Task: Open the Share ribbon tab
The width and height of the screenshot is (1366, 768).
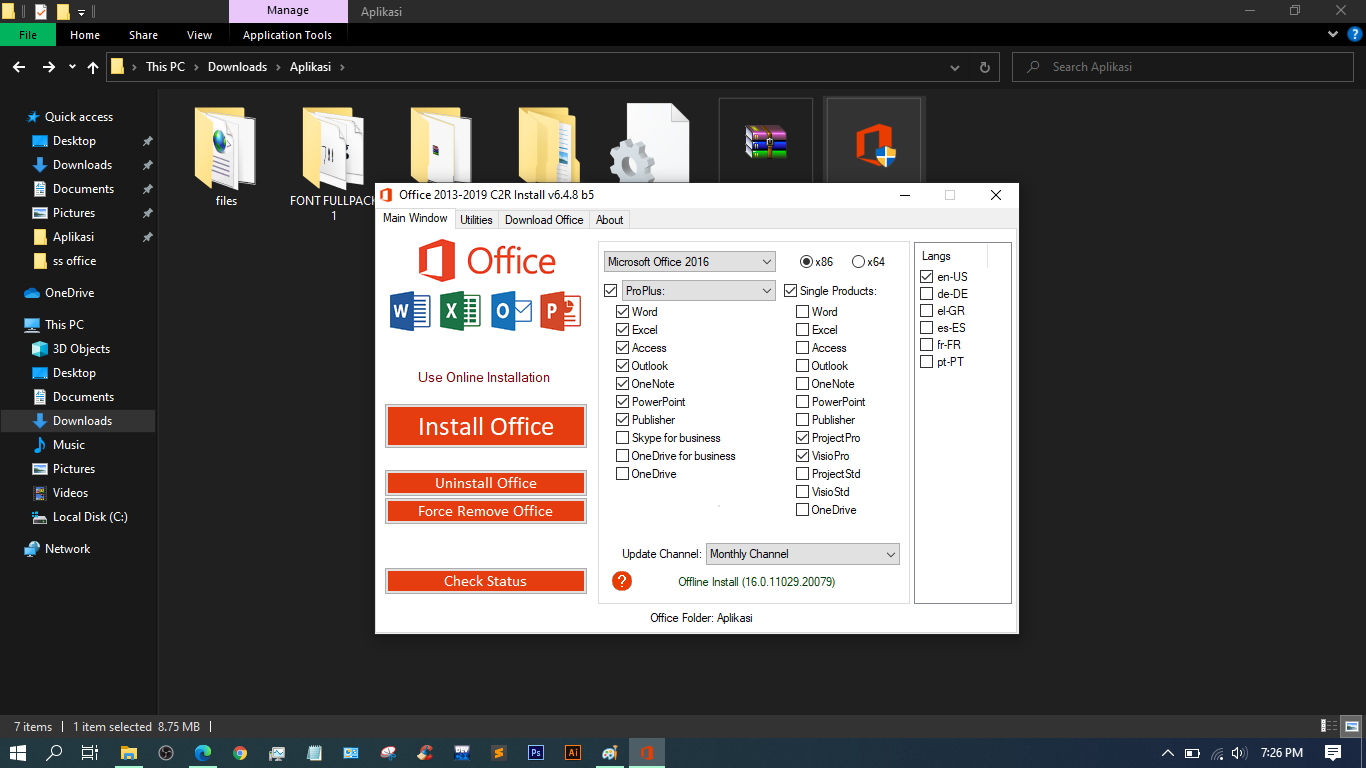Action: 143,35
